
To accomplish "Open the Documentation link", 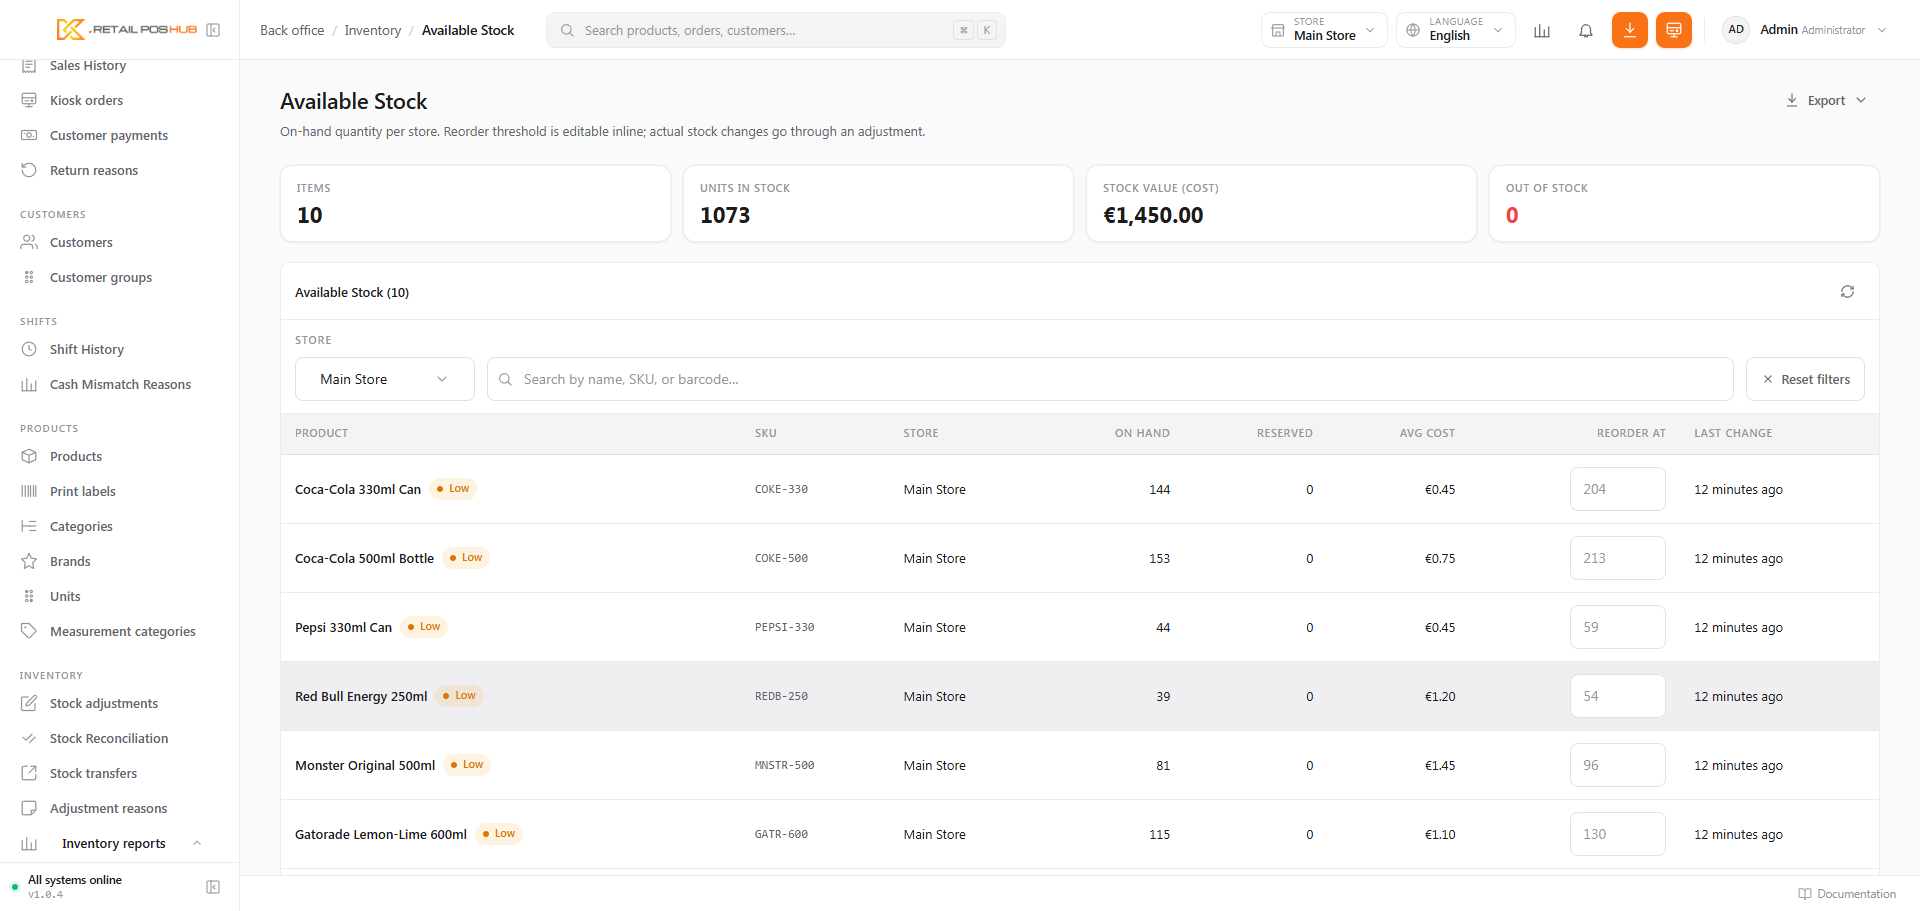I will coord(1847,894).
